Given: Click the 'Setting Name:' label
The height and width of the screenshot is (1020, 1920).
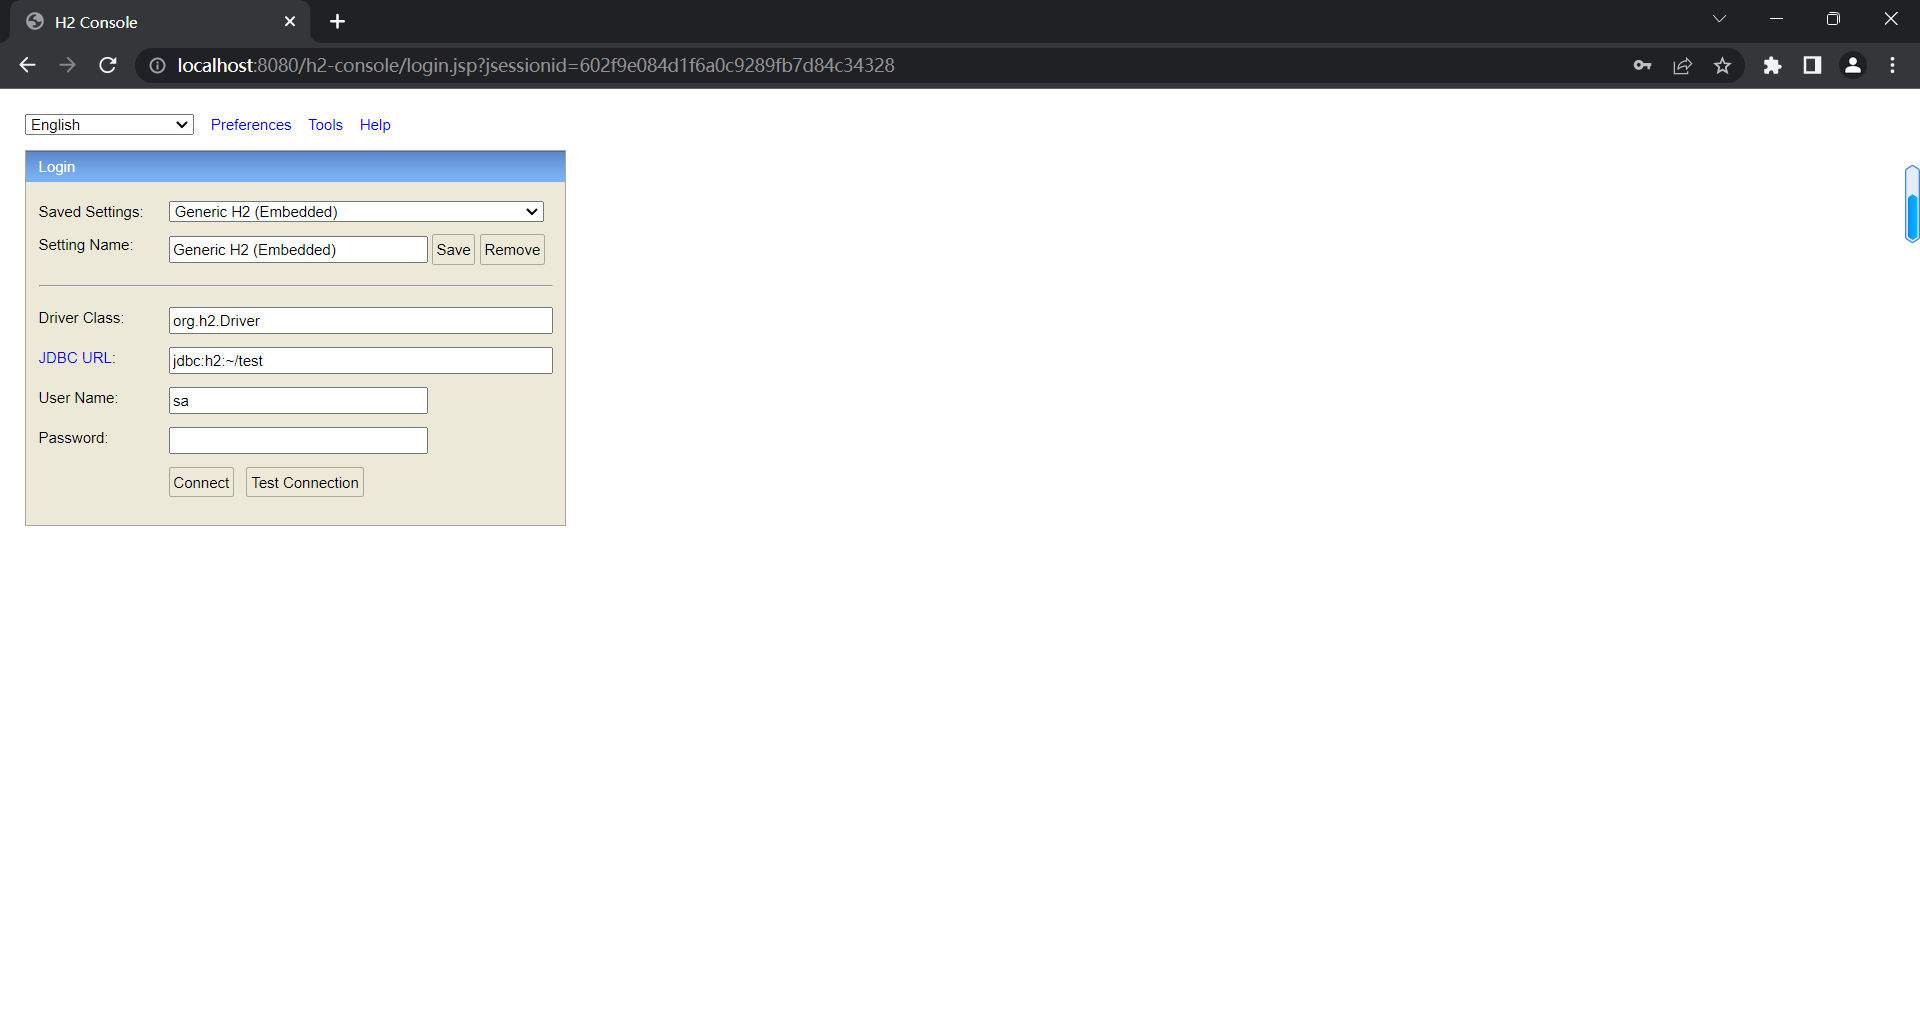Looking at the screenshot, I should [86, 244].
